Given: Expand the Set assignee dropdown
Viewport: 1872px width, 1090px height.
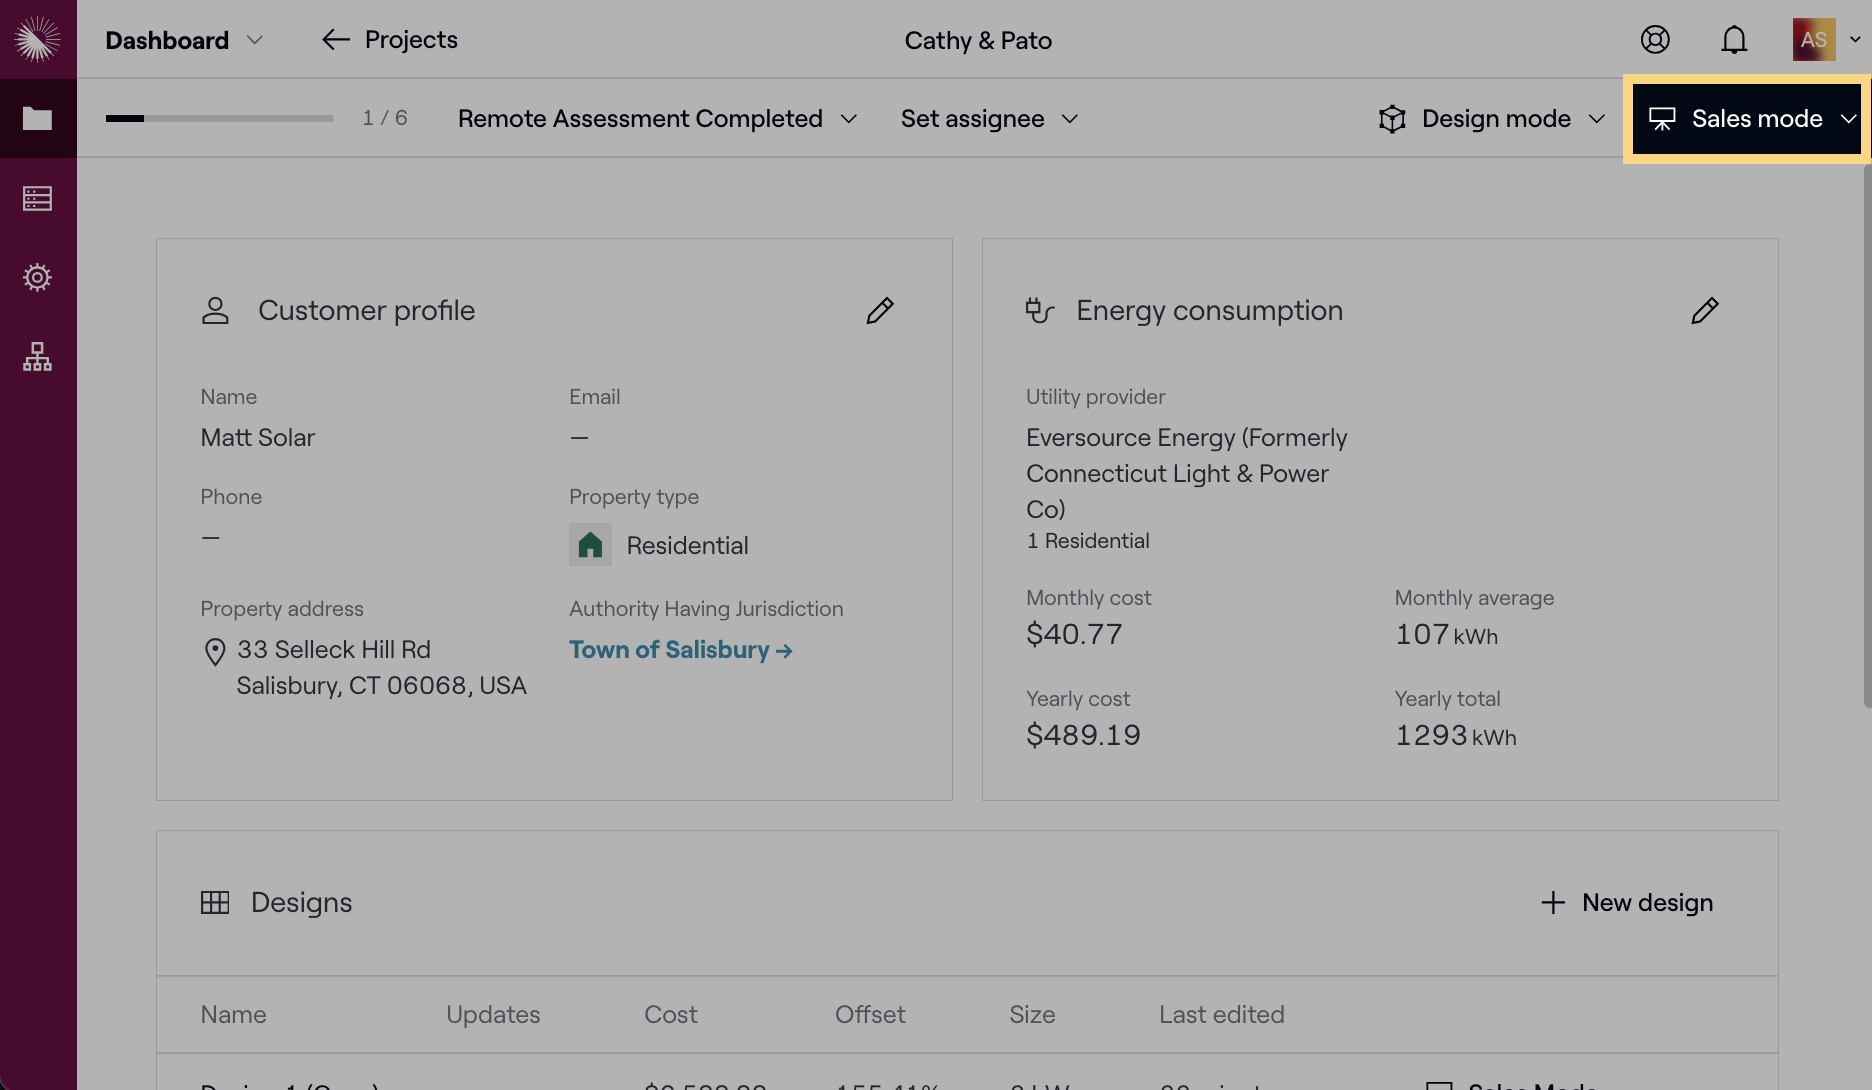Looking at the screenshot, I should [x=989, y=119].
